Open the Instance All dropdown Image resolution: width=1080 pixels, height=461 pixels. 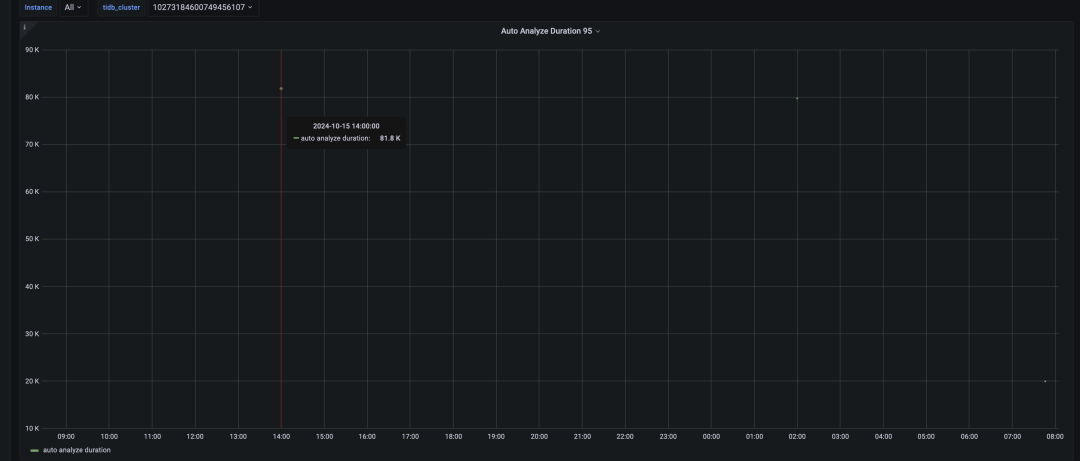coord(73,8)
